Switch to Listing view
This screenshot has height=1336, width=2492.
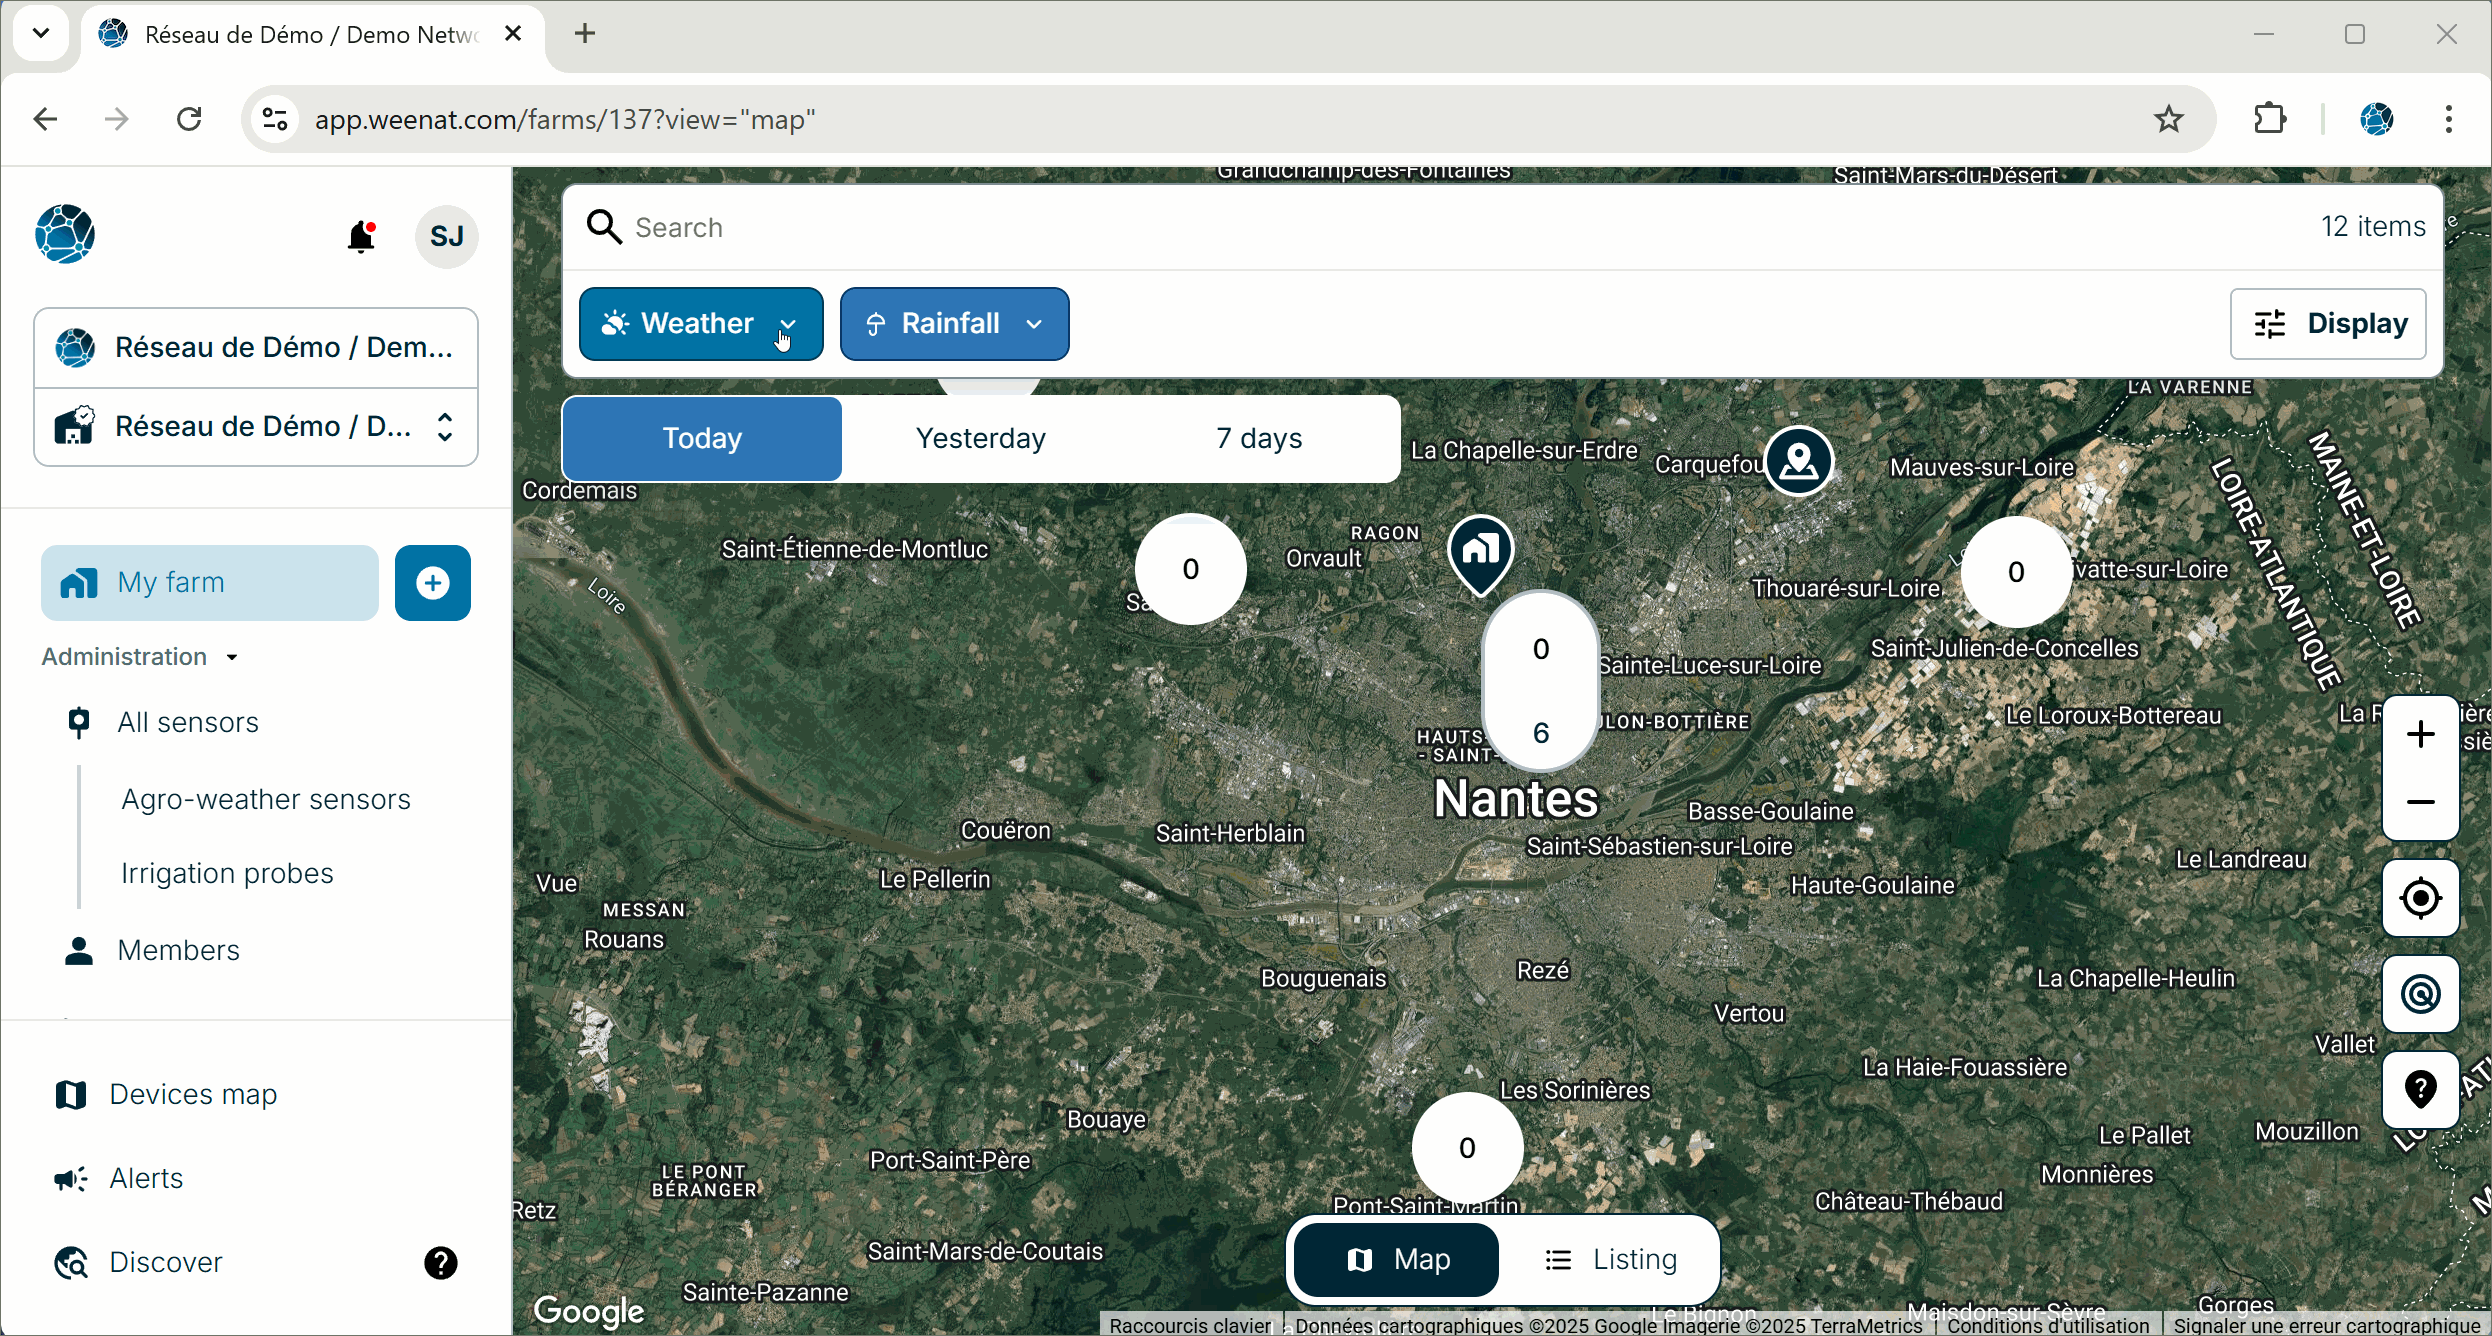point(1611,1260)
